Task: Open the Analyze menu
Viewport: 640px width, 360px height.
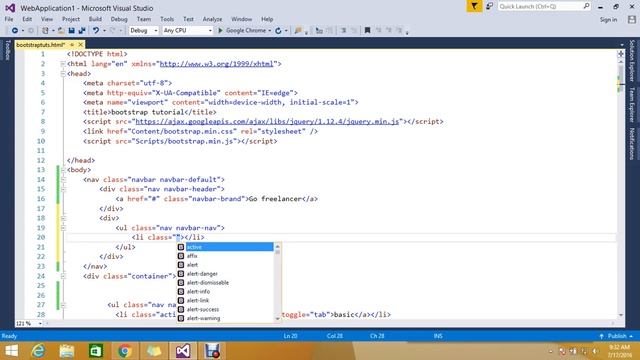Action: (x=213, y=19)
